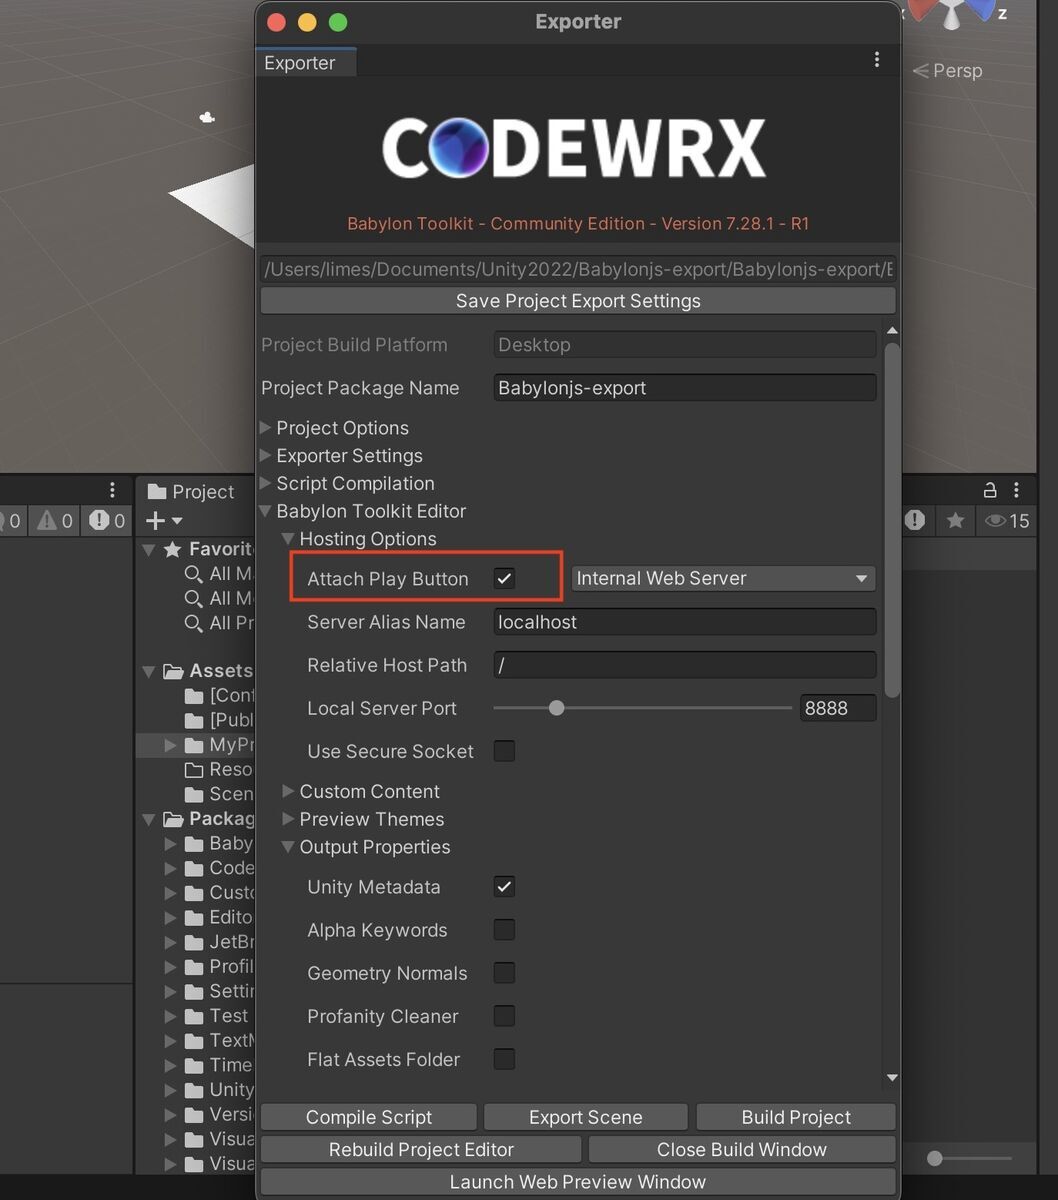Viewport: 1058px width, 1200px height.
Task: Click the CODEWRX logo
Action: click(574, 148)
